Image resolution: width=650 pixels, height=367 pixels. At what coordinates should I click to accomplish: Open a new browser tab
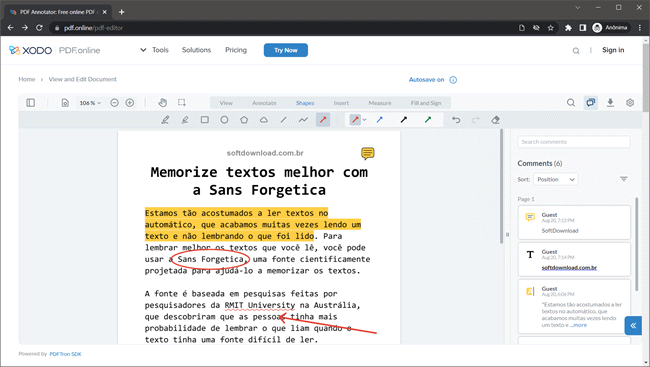pyautogui.click(x=121, y=12)
